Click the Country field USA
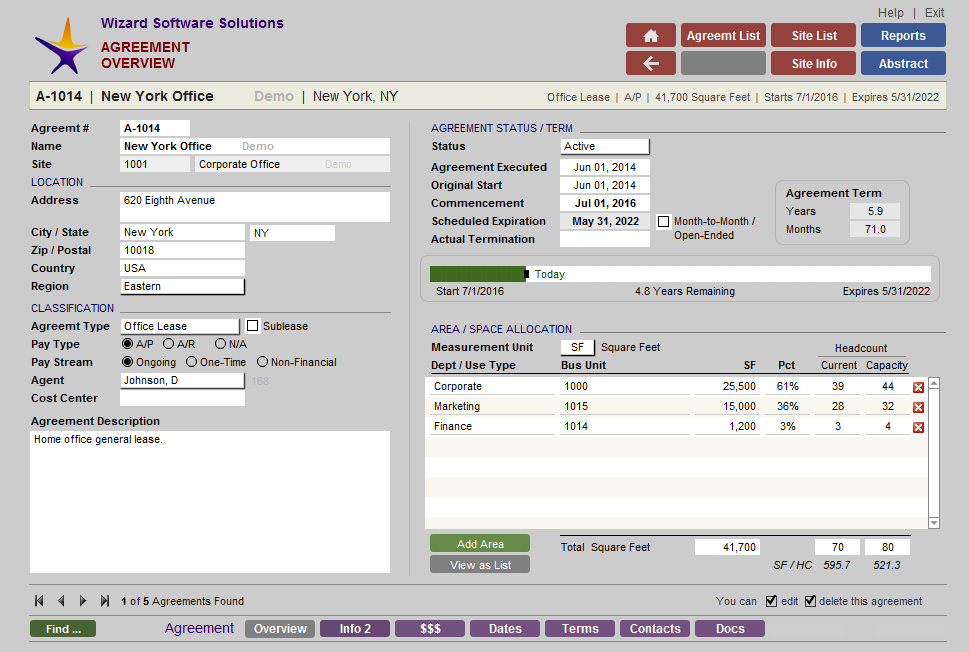This screenshot has height=652, width=969. click(182, 268)
